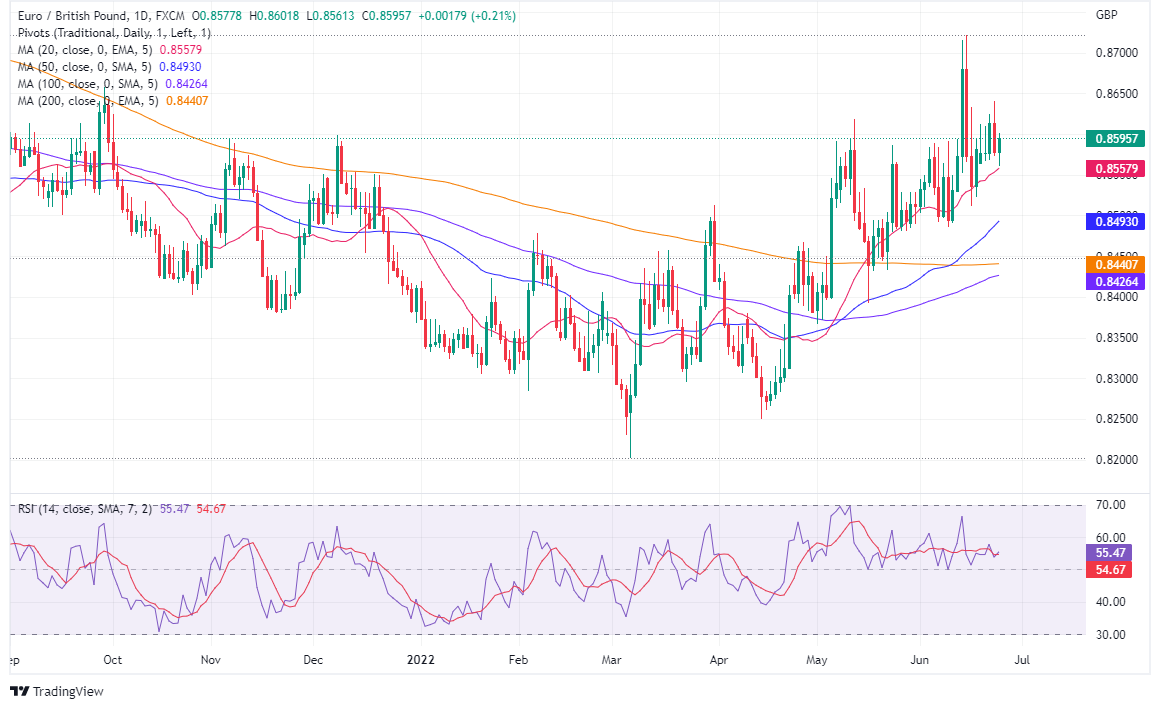1160x709 pixels.
Task: Click the 54.67 RSI average value tag
Action: [1112, 569]
